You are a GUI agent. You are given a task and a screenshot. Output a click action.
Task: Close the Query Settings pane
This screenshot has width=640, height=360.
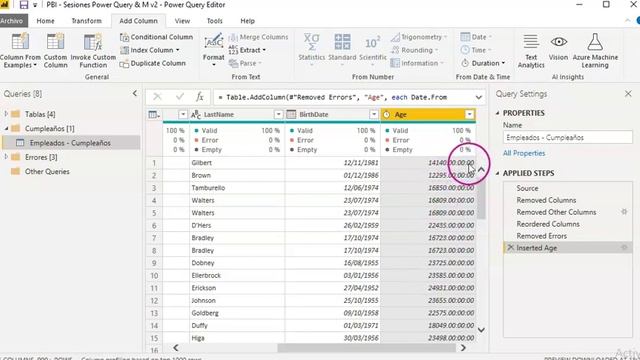[628, 94]
